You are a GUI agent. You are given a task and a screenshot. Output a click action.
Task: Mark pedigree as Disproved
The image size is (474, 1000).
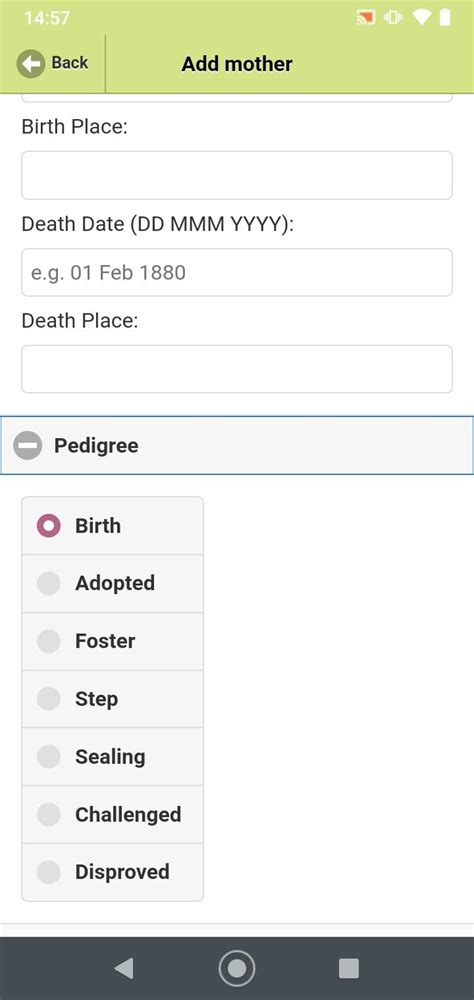[112, 872]
